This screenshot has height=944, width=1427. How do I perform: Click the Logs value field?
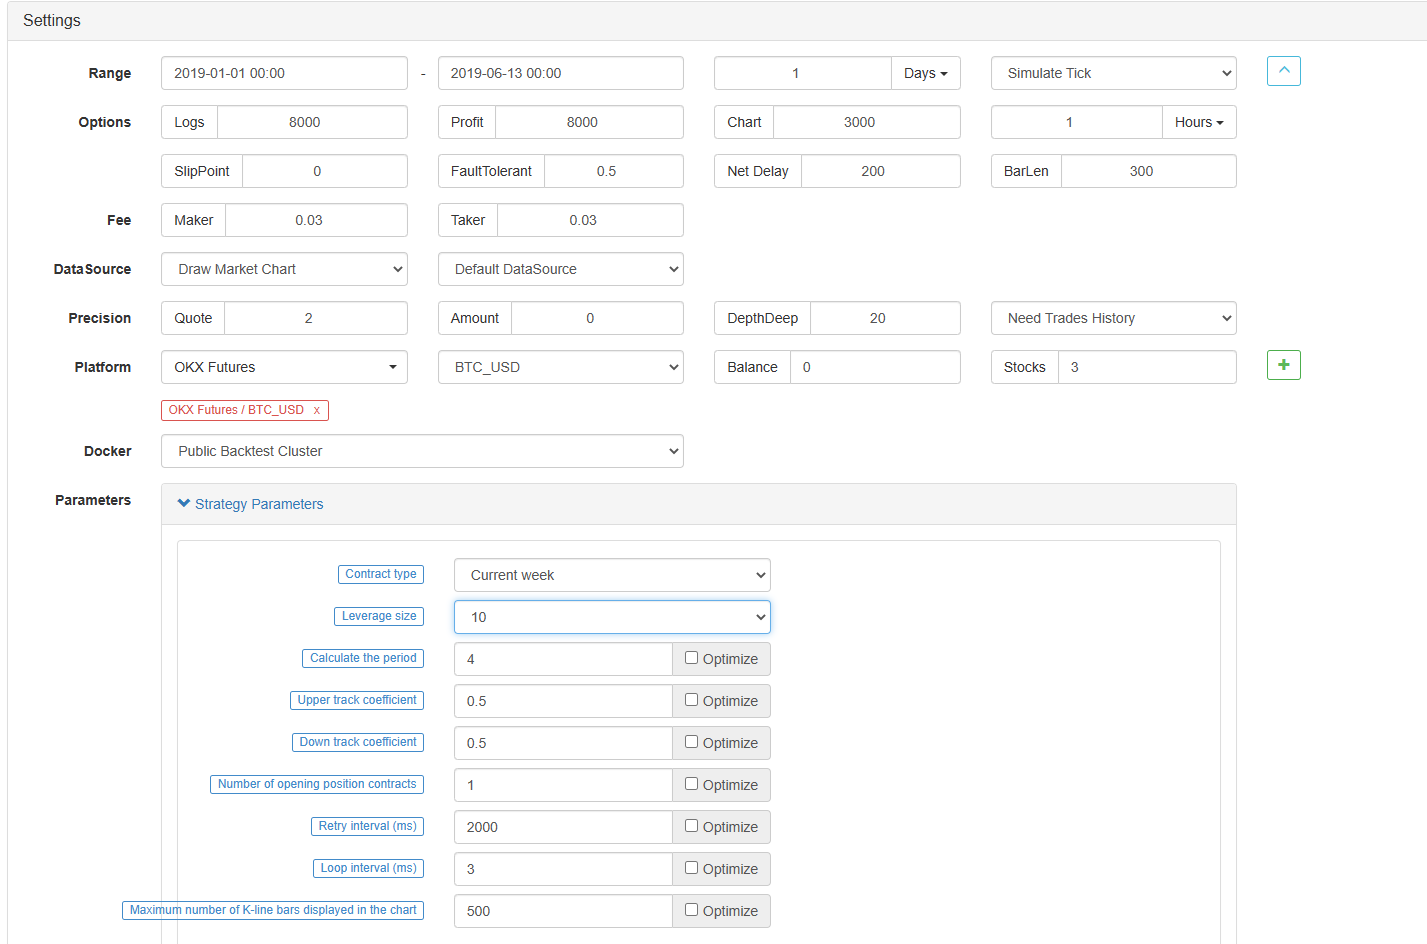312,122
